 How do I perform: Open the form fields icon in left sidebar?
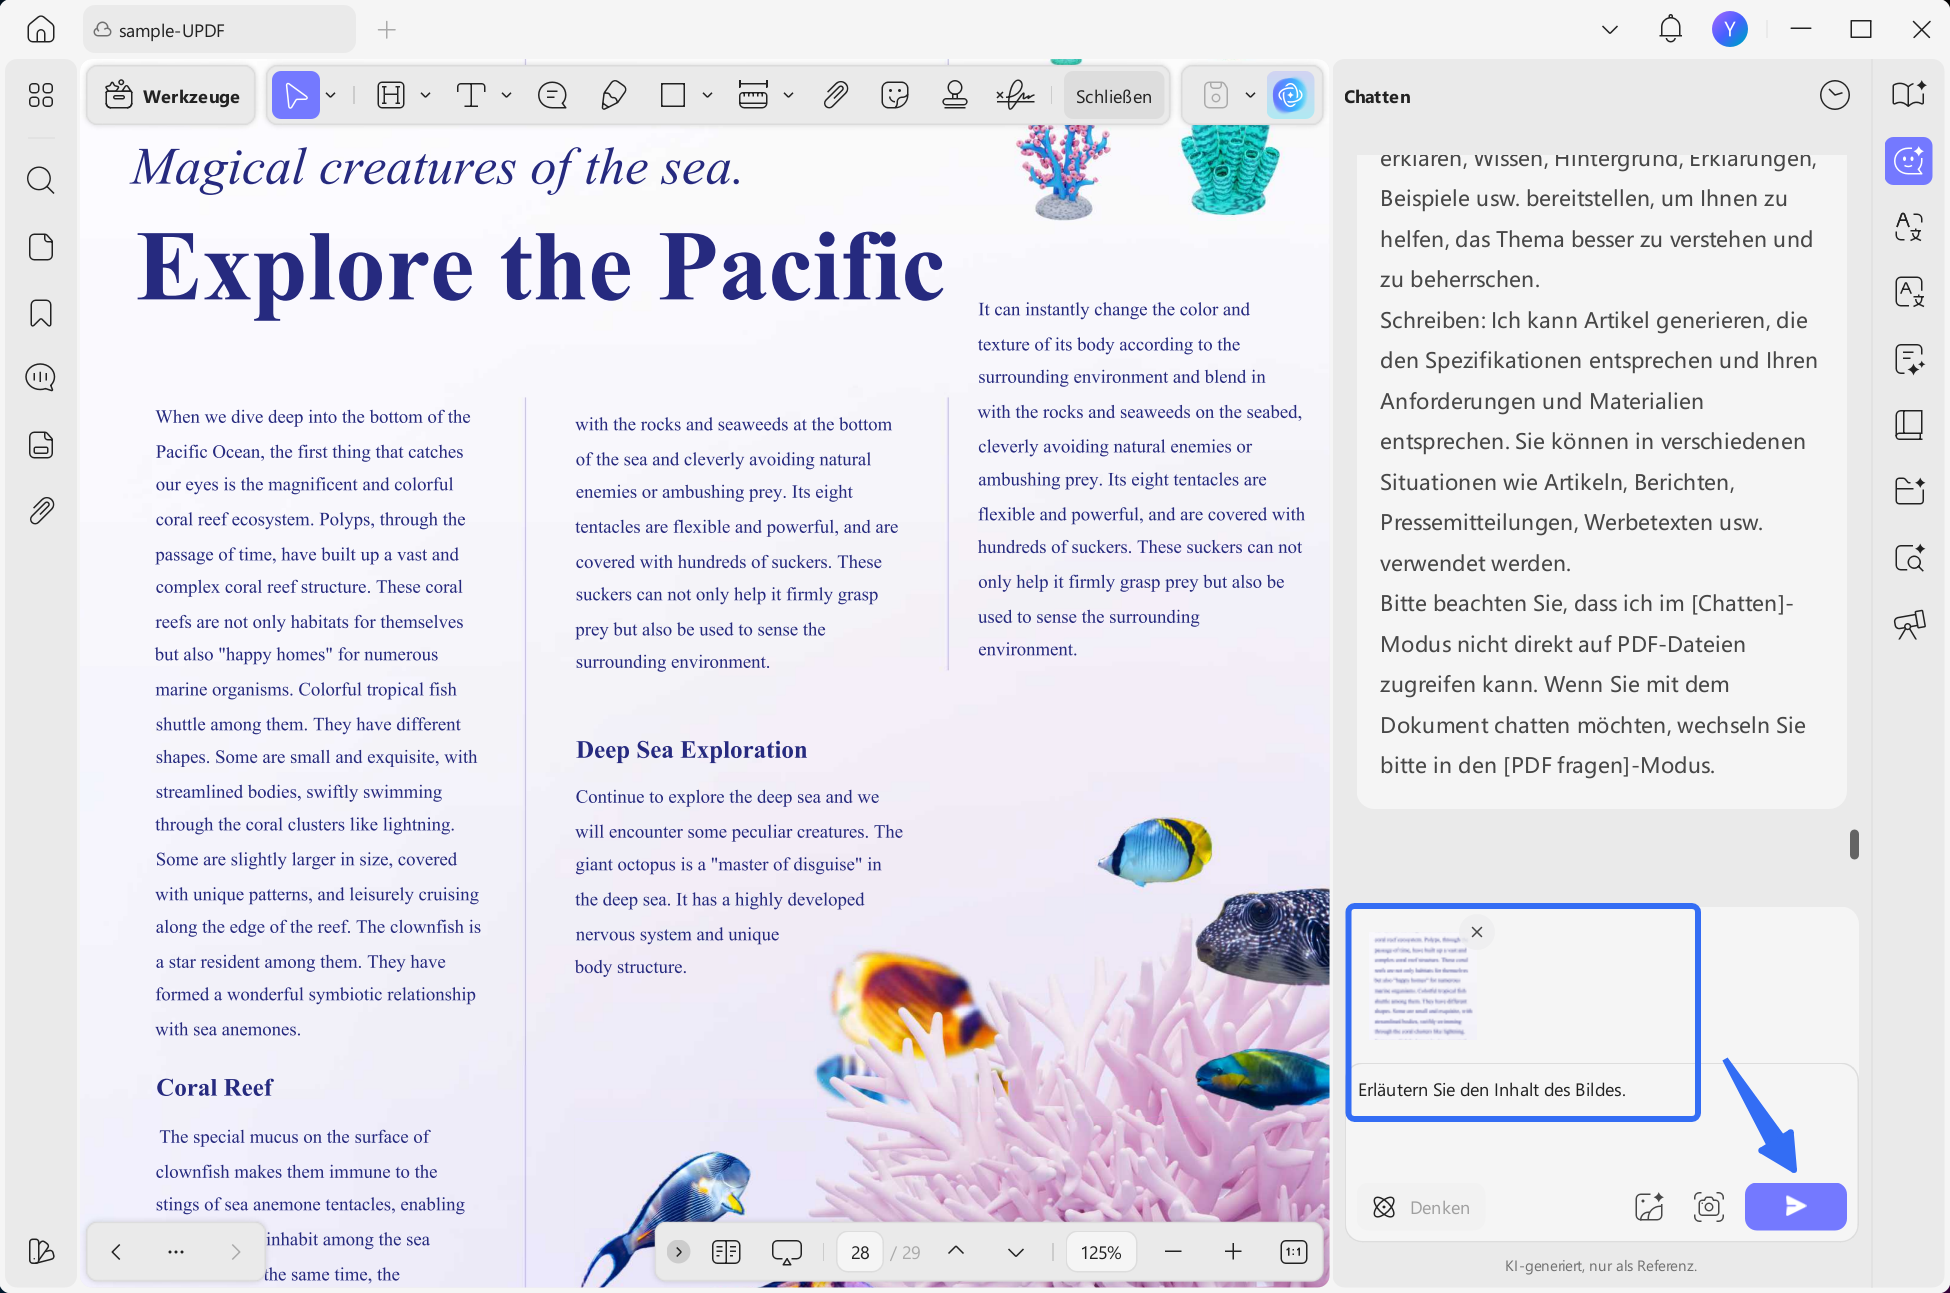(x=41, y=445)
